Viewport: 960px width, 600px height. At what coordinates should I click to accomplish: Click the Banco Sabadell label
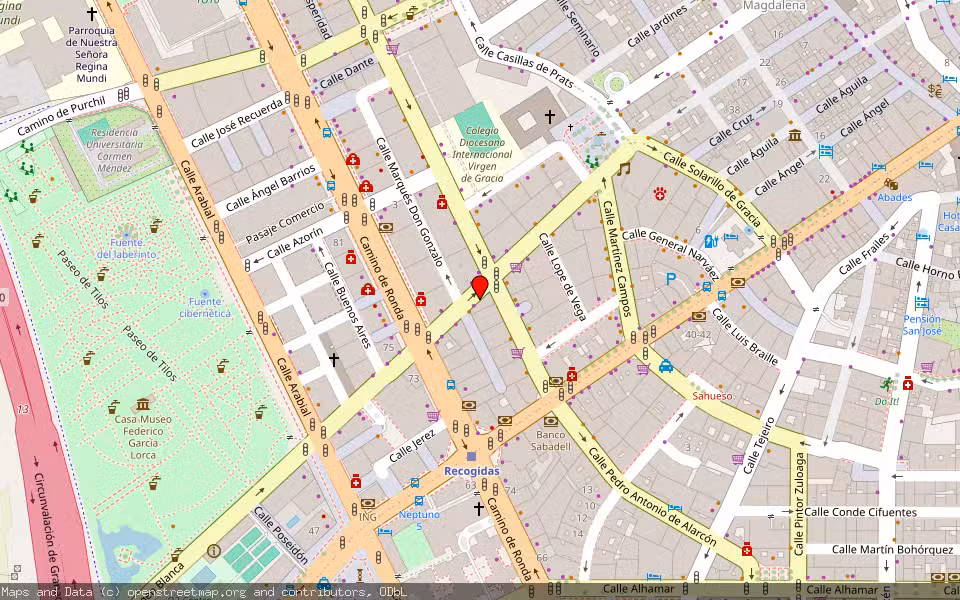tap(550, 440)
